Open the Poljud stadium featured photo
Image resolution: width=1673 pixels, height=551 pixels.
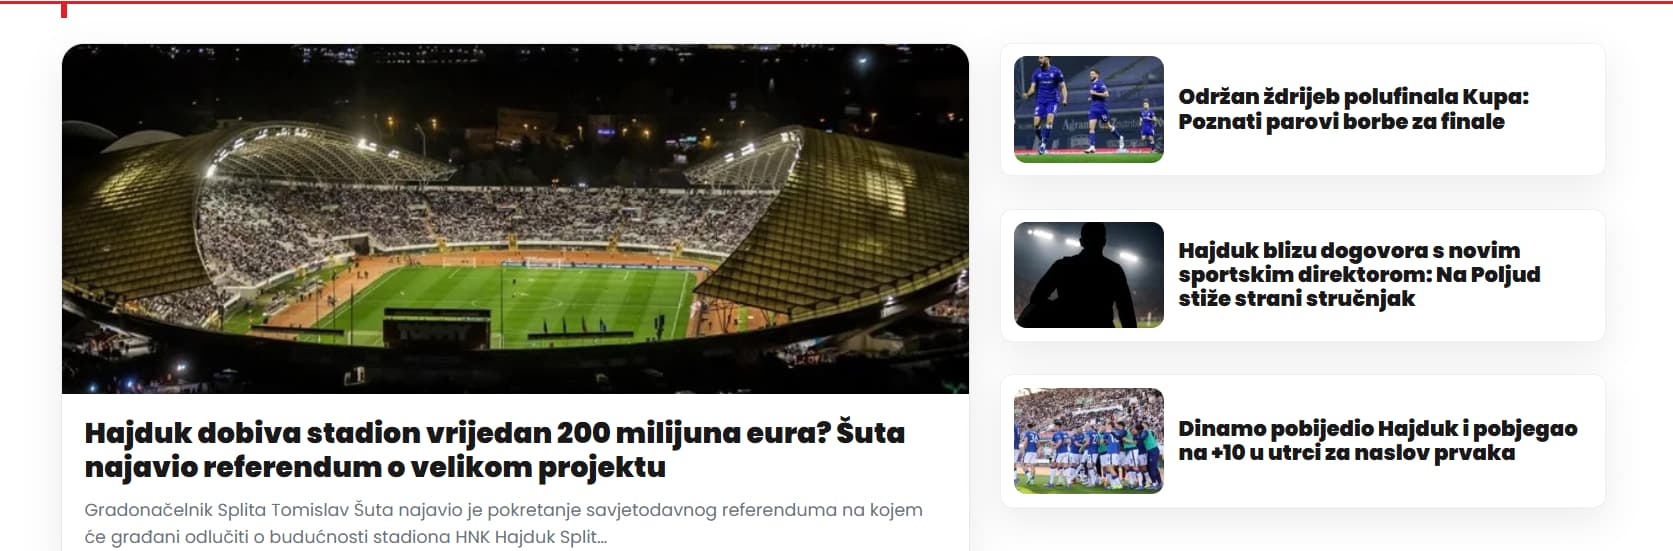tap(515, 218)
